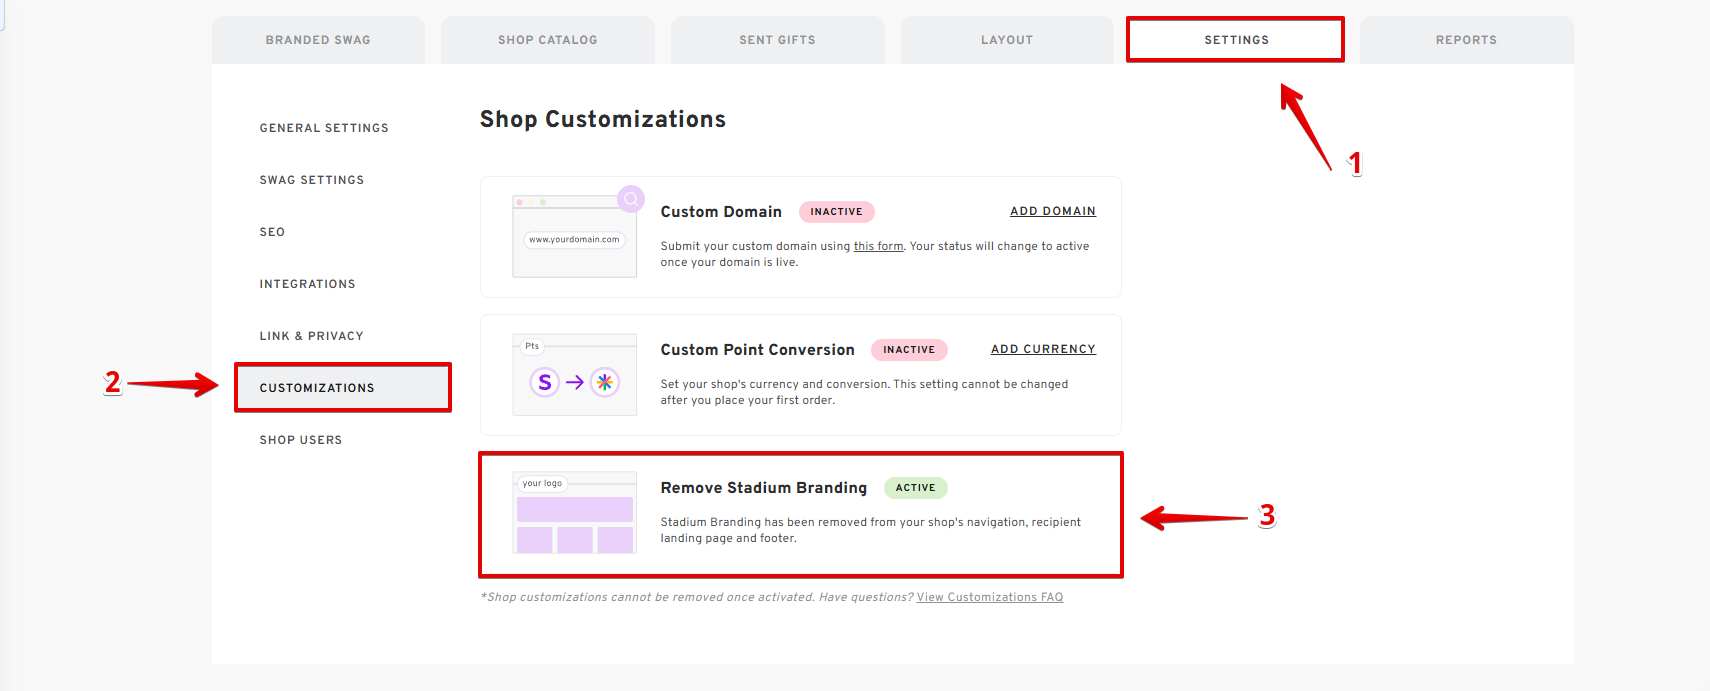Click the Custom Point Conversion illustration

click(x=574, y=375)
